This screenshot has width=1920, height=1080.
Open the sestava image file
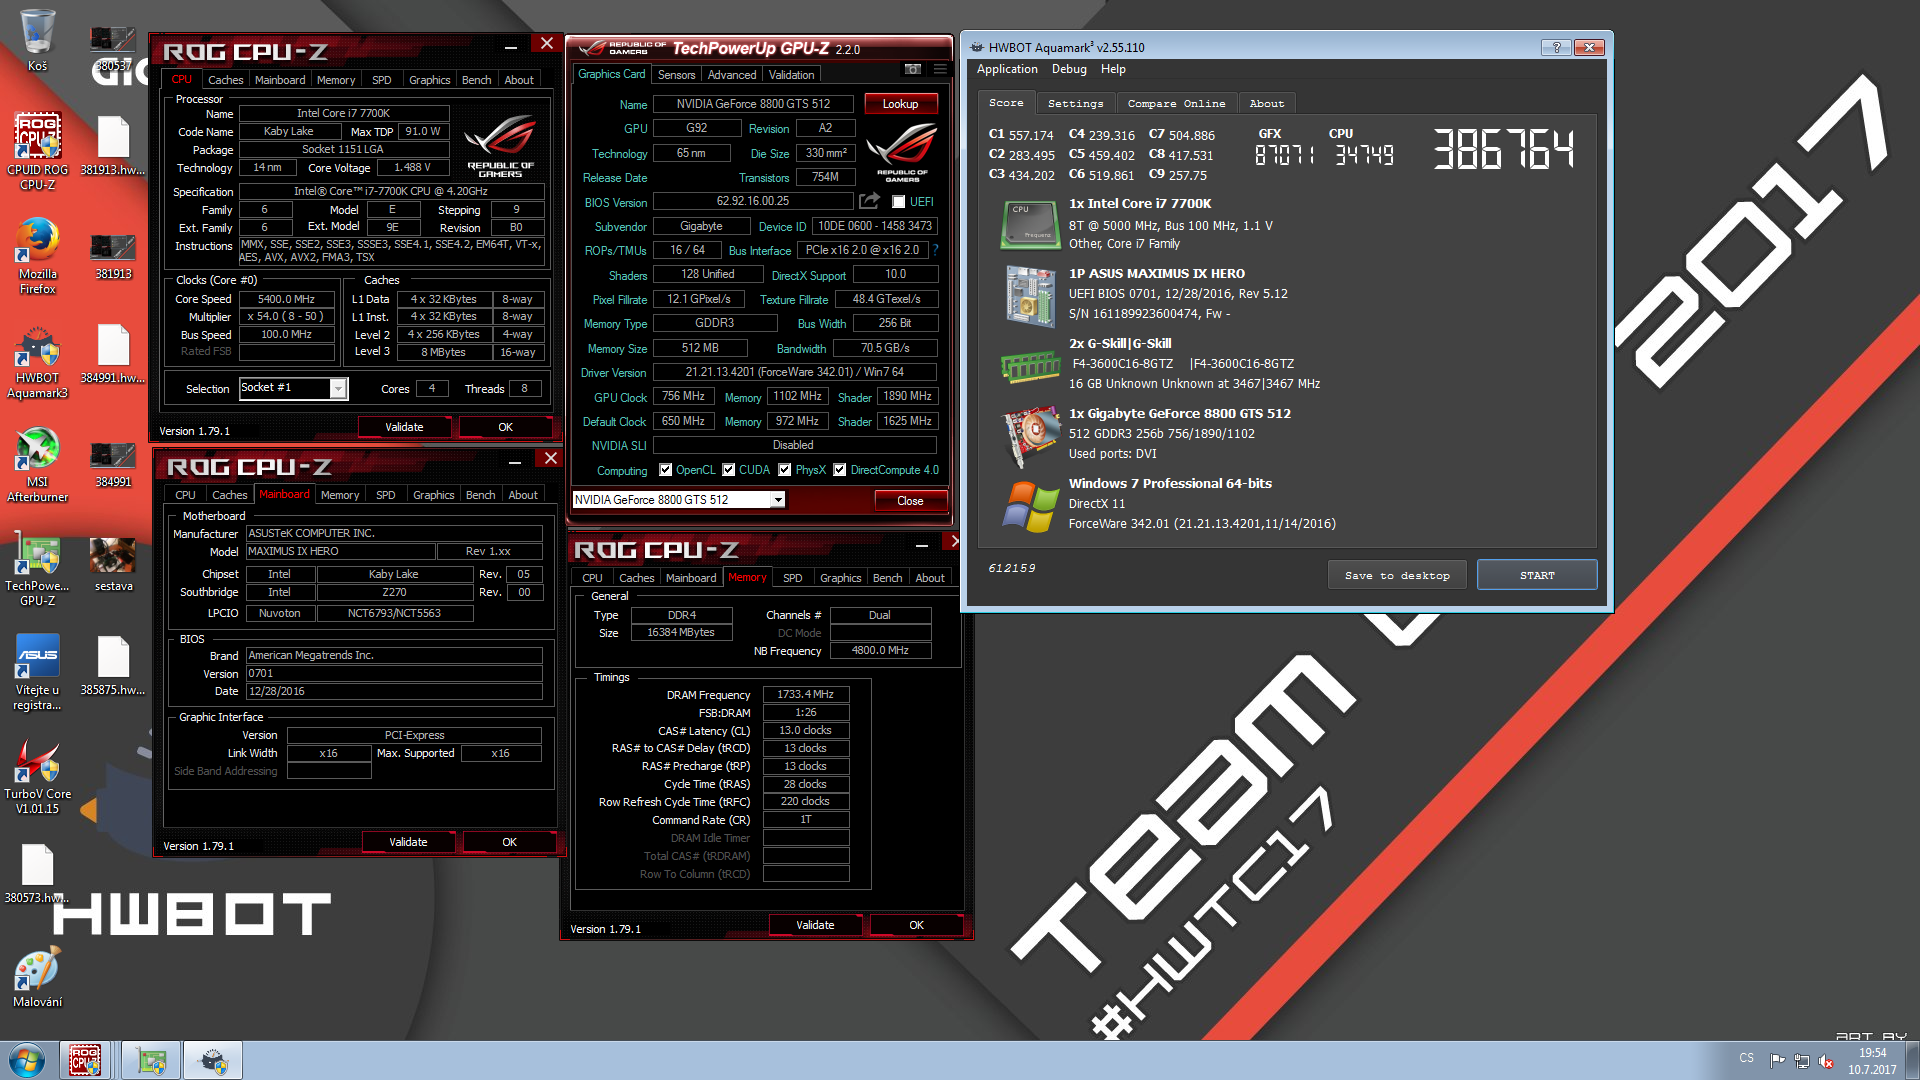pos(113,565)
